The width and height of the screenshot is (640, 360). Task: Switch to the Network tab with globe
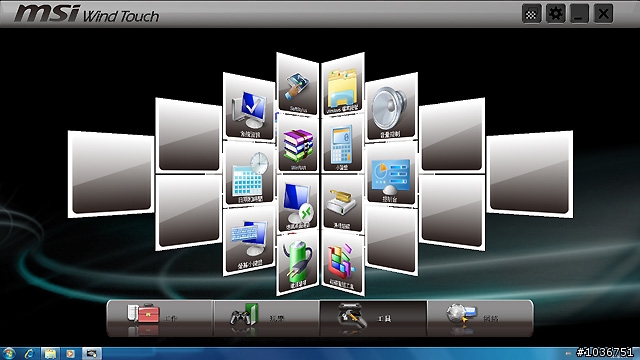click(480, 318)
